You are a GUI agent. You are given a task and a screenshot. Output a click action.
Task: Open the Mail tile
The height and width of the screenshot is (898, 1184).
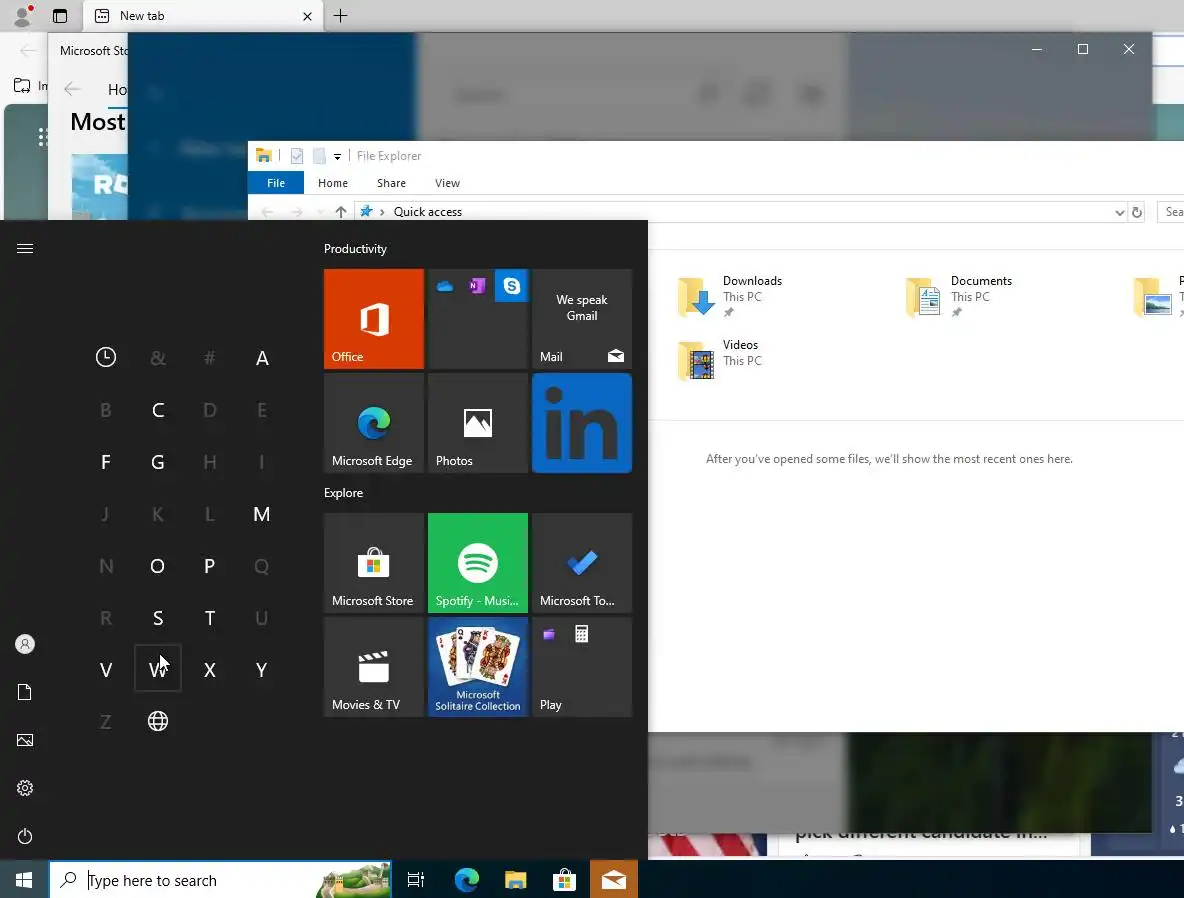(581, 319)
